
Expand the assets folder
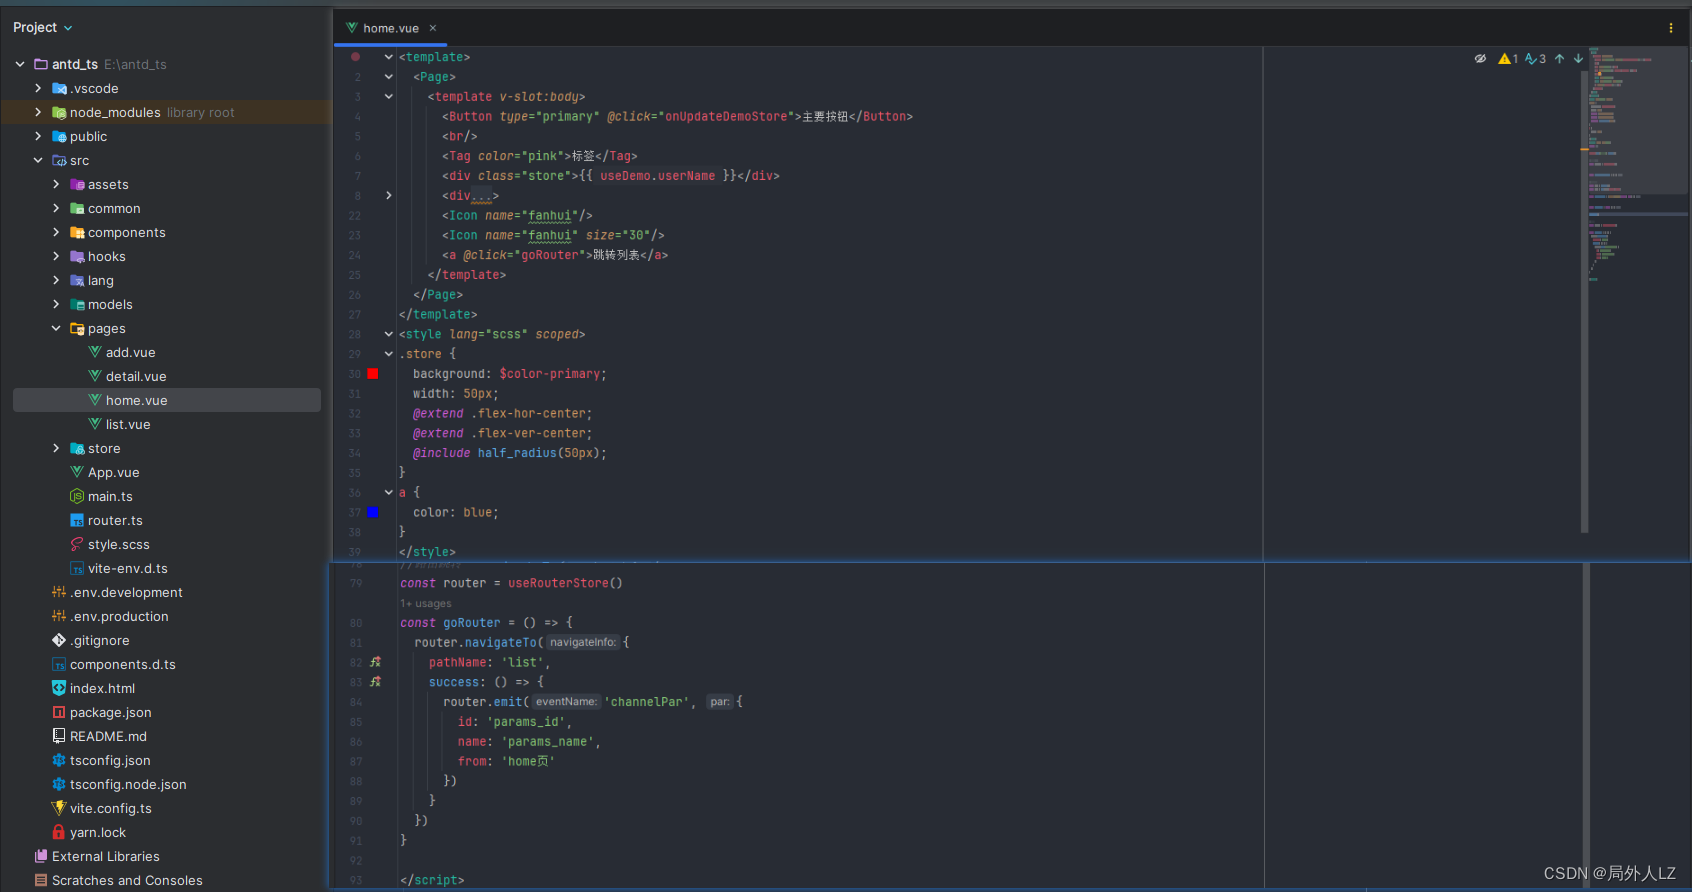click(56, 184)
